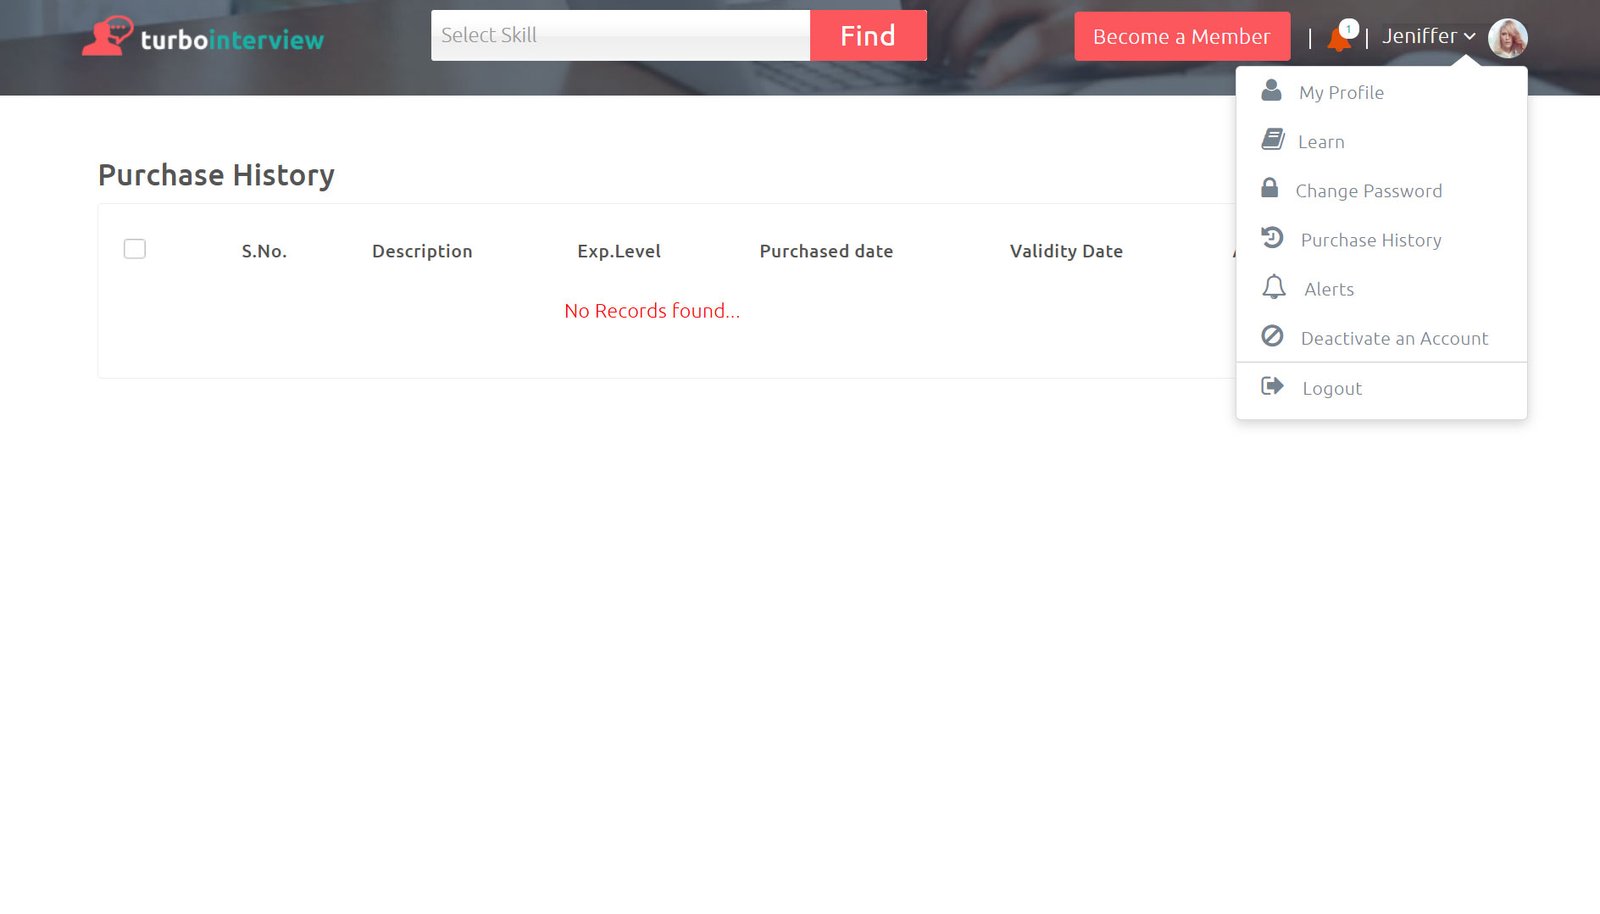The height and width of the screenshot is (914, 1600).
Task: Click the Purchase History clock icon
Action: click(x=1272, y=238)
